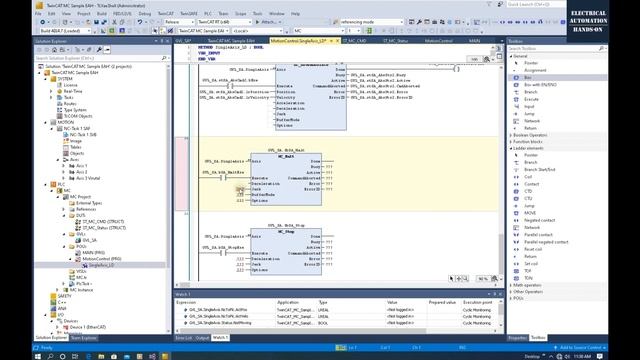
Task: Pick the TOF timer ladder element
Action: [528, 271]
